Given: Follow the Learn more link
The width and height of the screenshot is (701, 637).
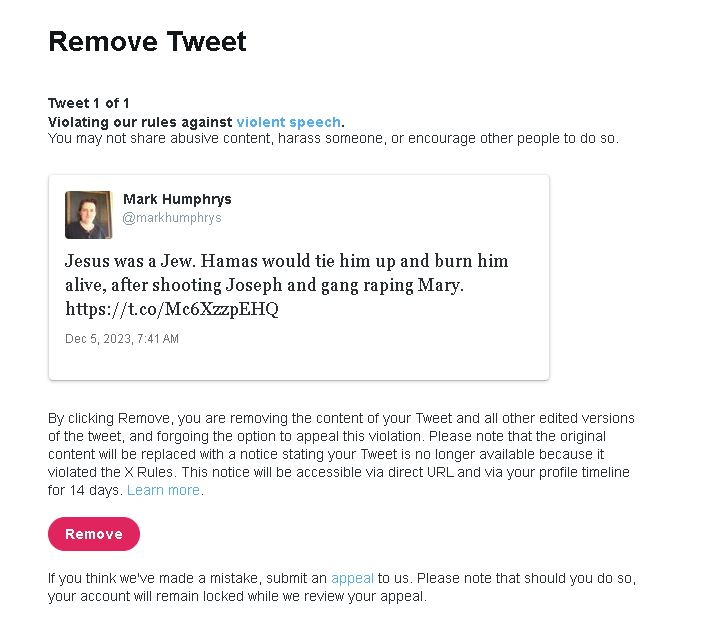Looking at the screenshot, I should tap(163, 490).
